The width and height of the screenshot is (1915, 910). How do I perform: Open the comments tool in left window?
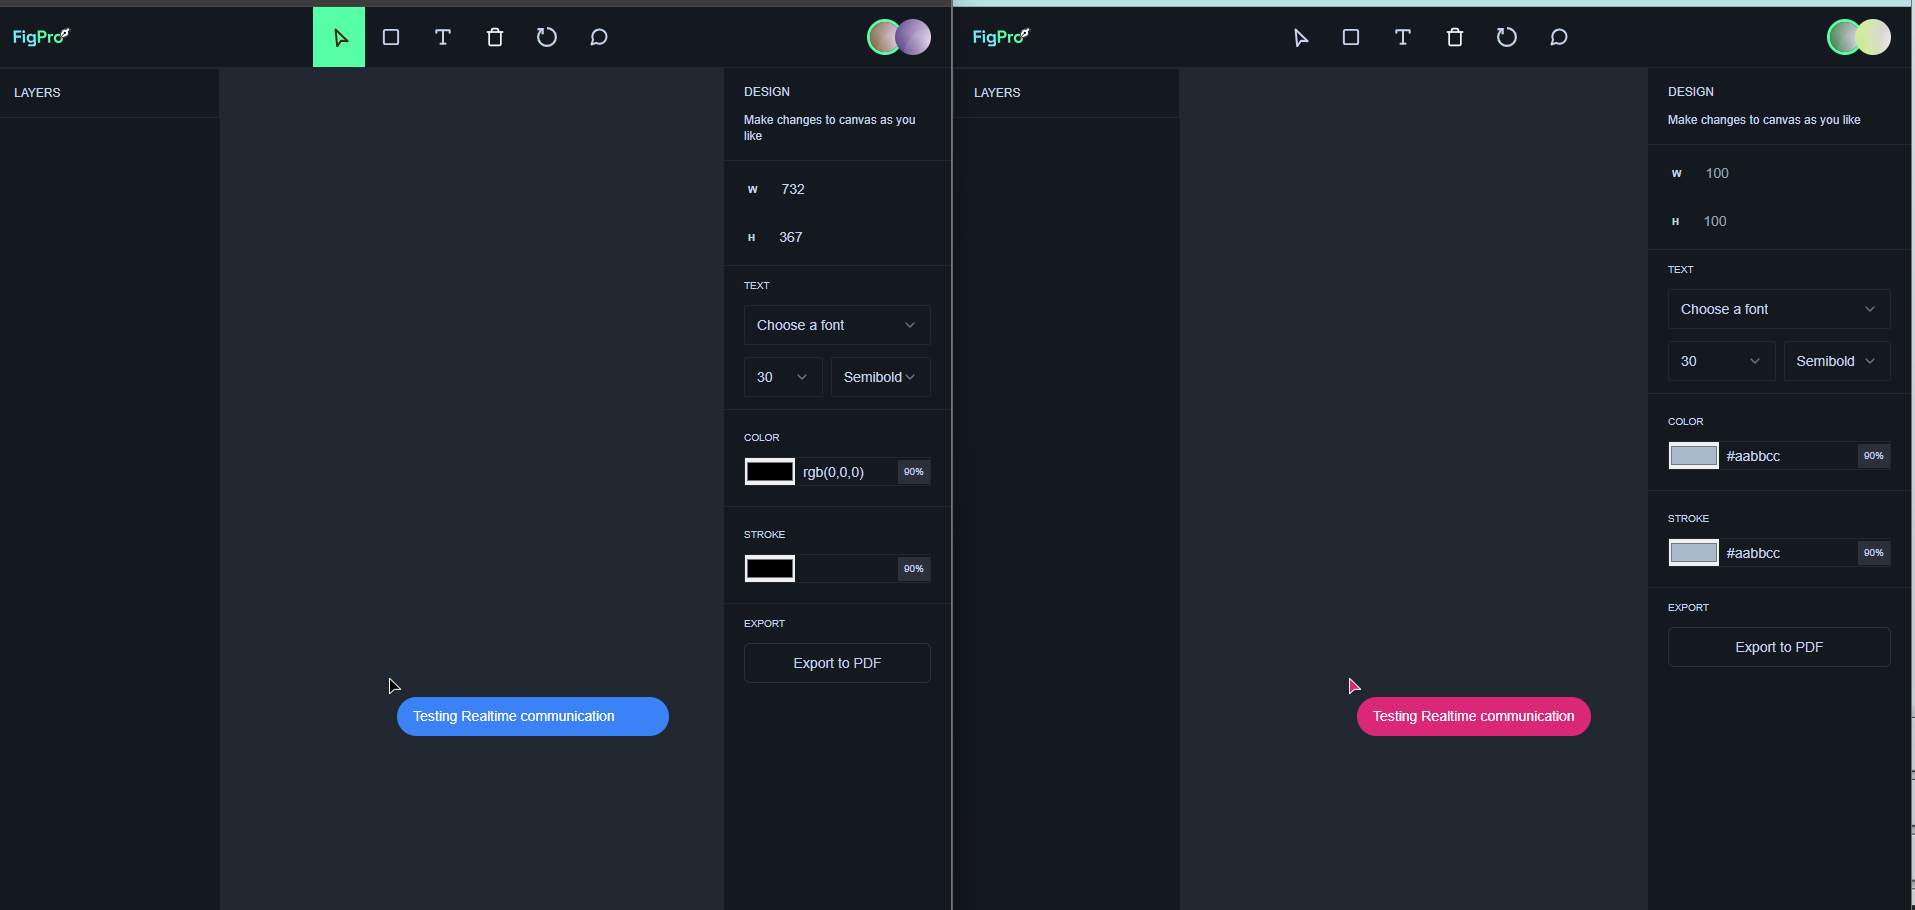[599, 37]
